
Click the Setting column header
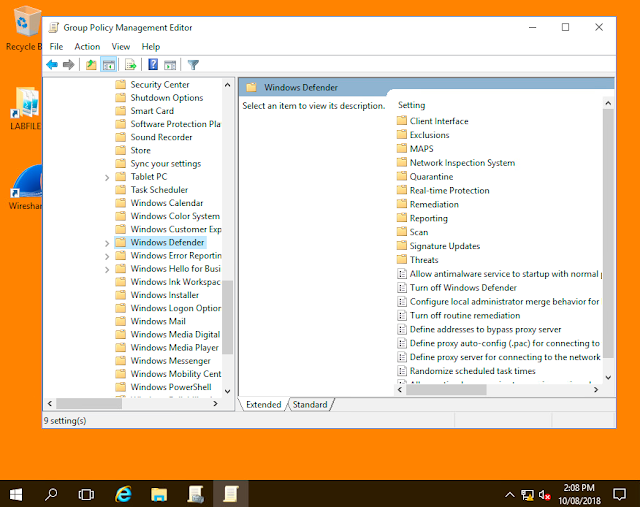[x=411, y=105]
